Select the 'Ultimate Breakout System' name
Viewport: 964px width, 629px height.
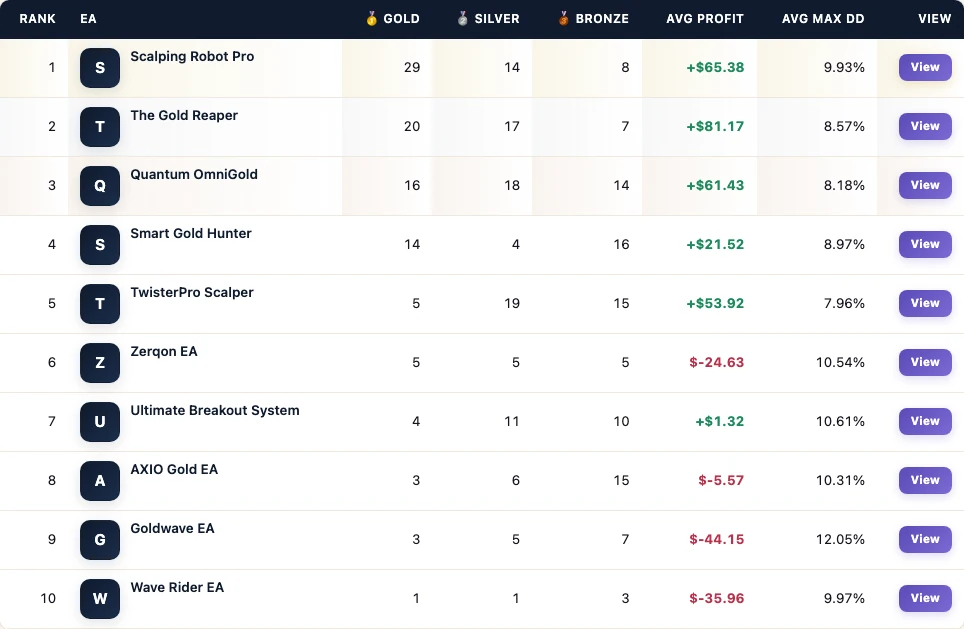coord(215,411)
